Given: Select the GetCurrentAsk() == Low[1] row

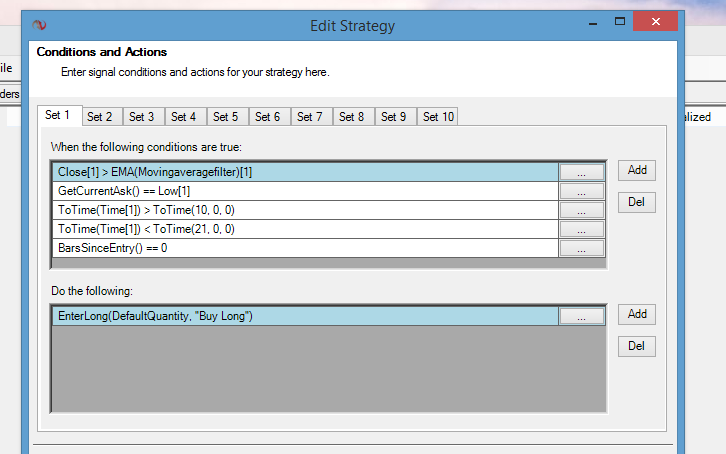Looking at the screenshot, I should pyautogui.click(x=300, y=191).
